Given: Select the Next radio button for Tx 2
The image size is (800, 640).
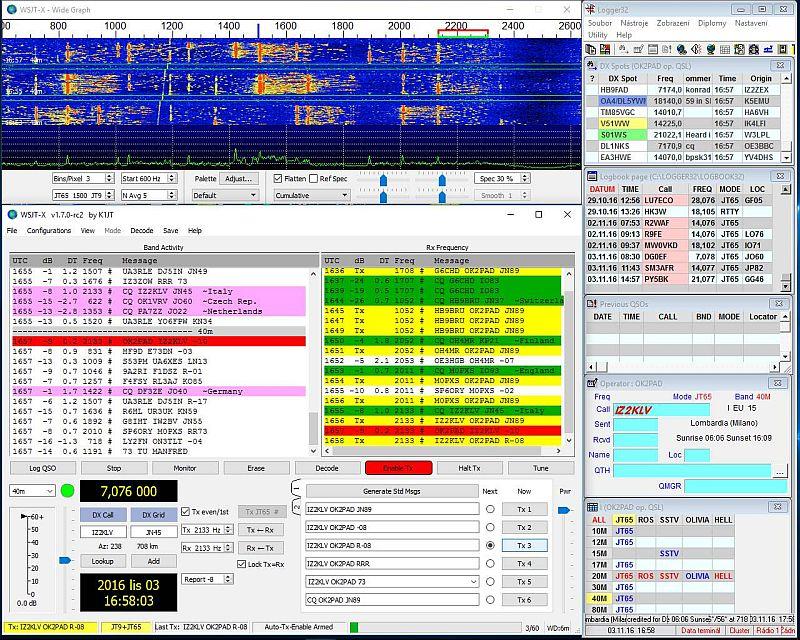Looking at the screenshot, I should click(x=490, y=527).
